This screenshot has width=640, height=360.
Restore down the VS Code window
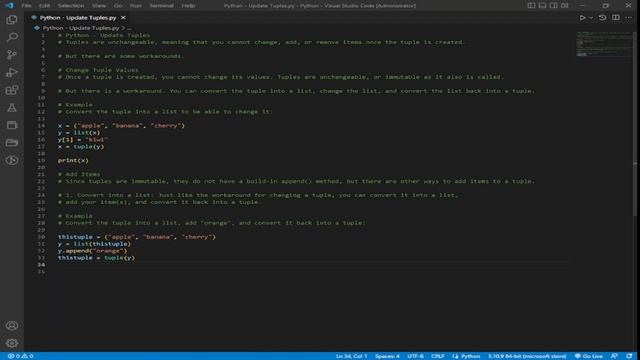tap(605, 6)
